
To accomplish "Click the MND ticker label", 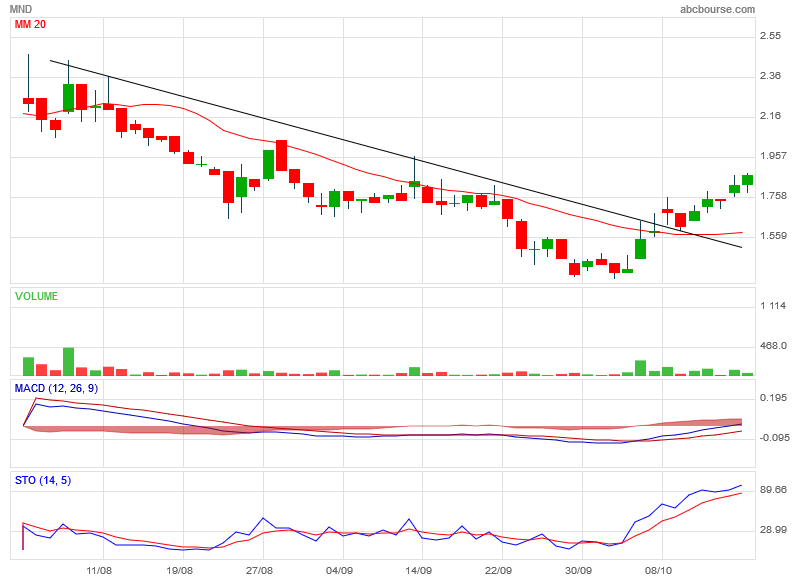I will (21, 9).
